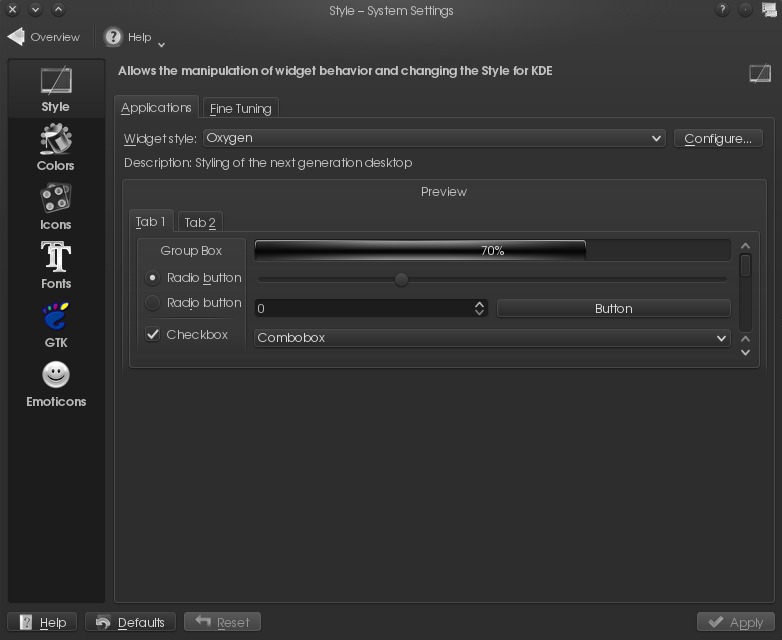Open the Colors settings module

point(56,148)
